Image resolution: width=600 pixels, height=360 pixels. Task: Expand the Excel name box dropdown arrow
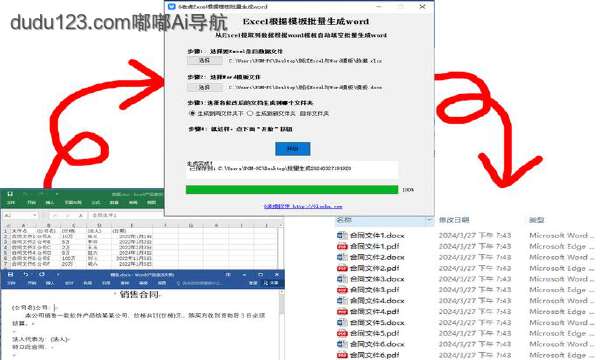tap(34, 215)
